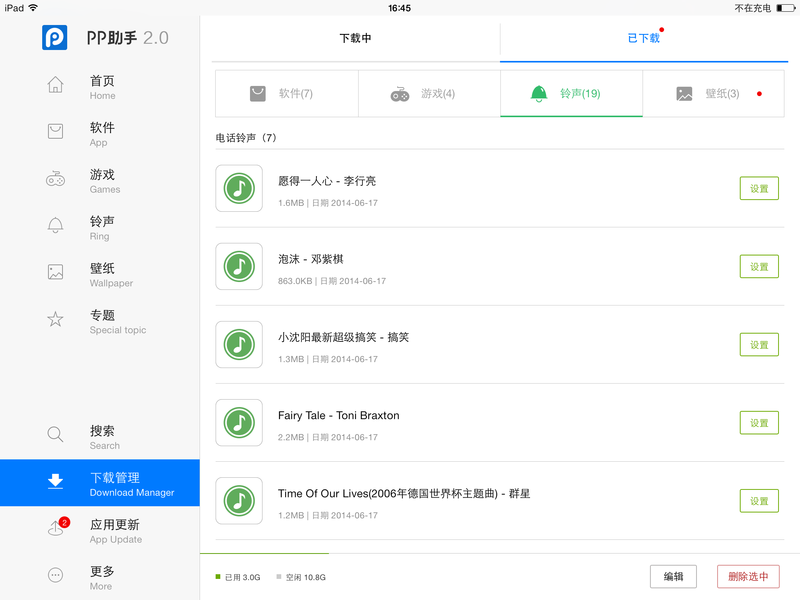Screen dimensions: 800x600
Task: Click 设置 for Fairy Tale - Toni Braxton
Action: tap(759, 422)
